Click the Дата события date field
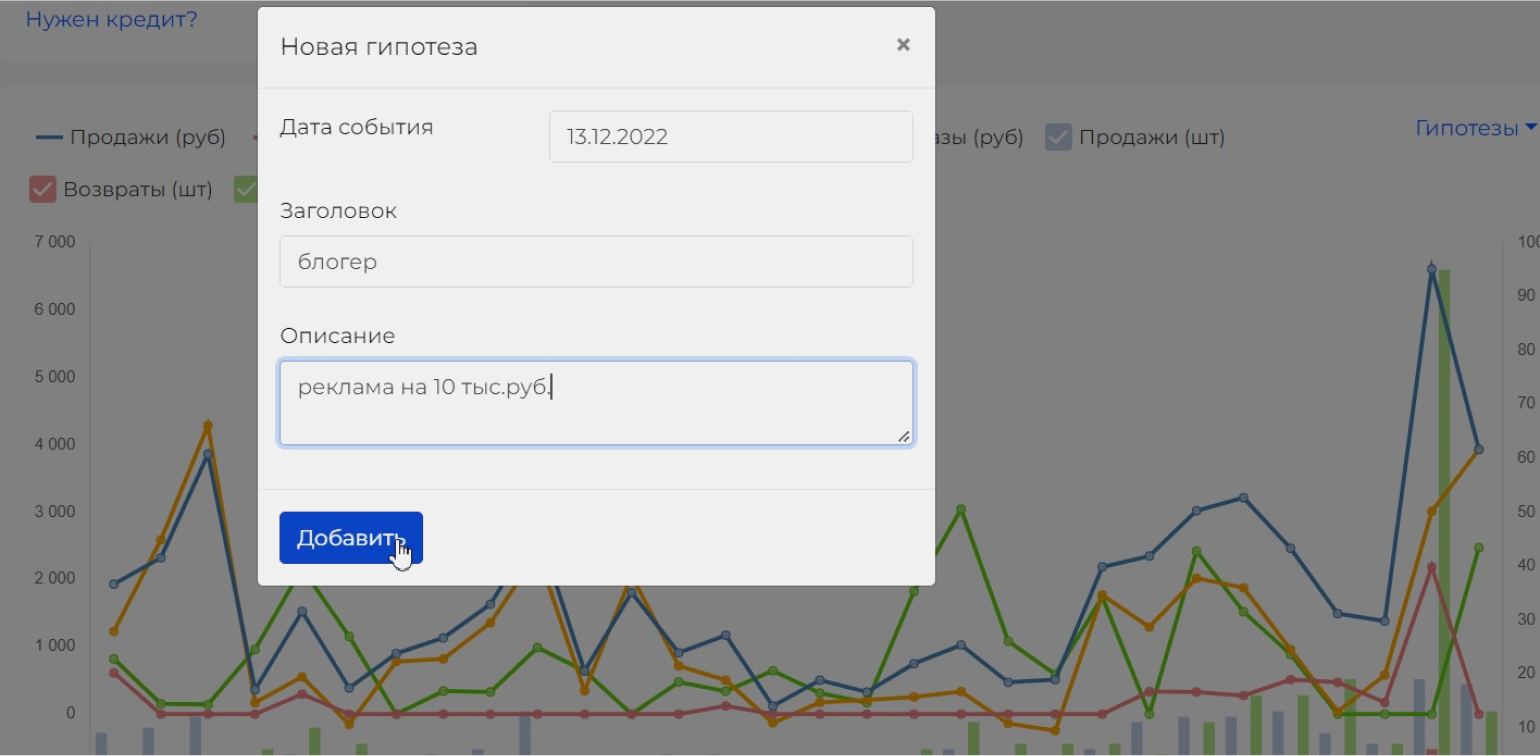 point(730,137)
